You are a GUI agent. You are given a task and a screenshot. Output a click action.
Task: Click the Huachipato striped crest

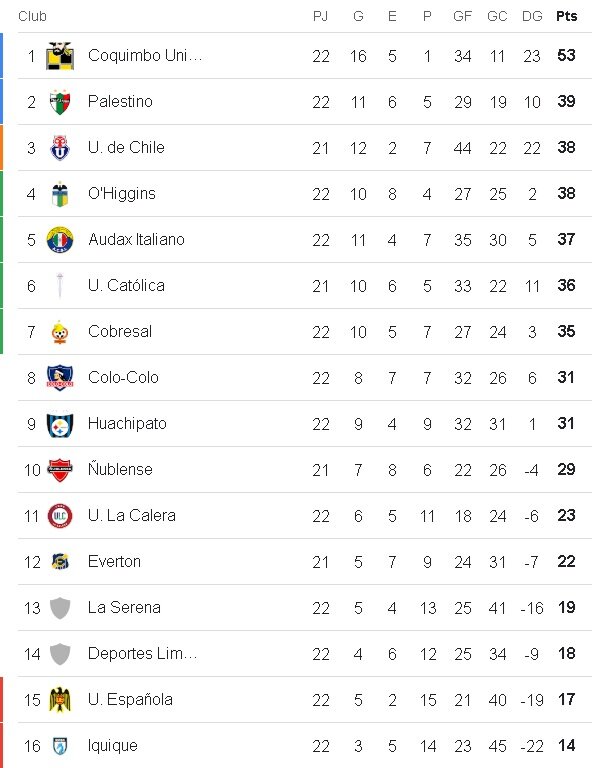[x=60, y=424]
